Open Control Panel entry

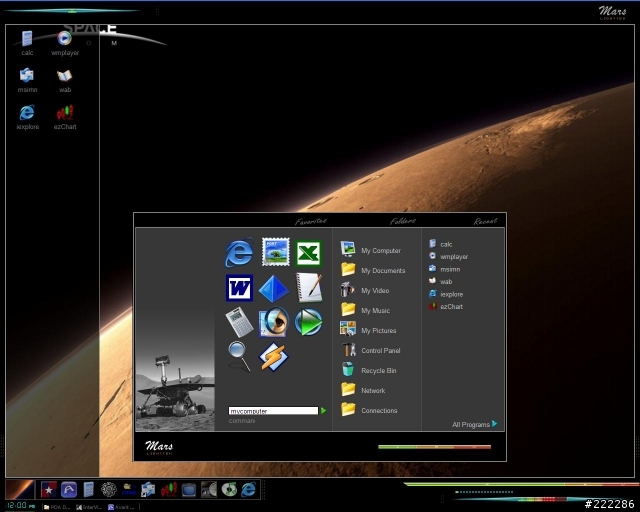click(371, 350)
